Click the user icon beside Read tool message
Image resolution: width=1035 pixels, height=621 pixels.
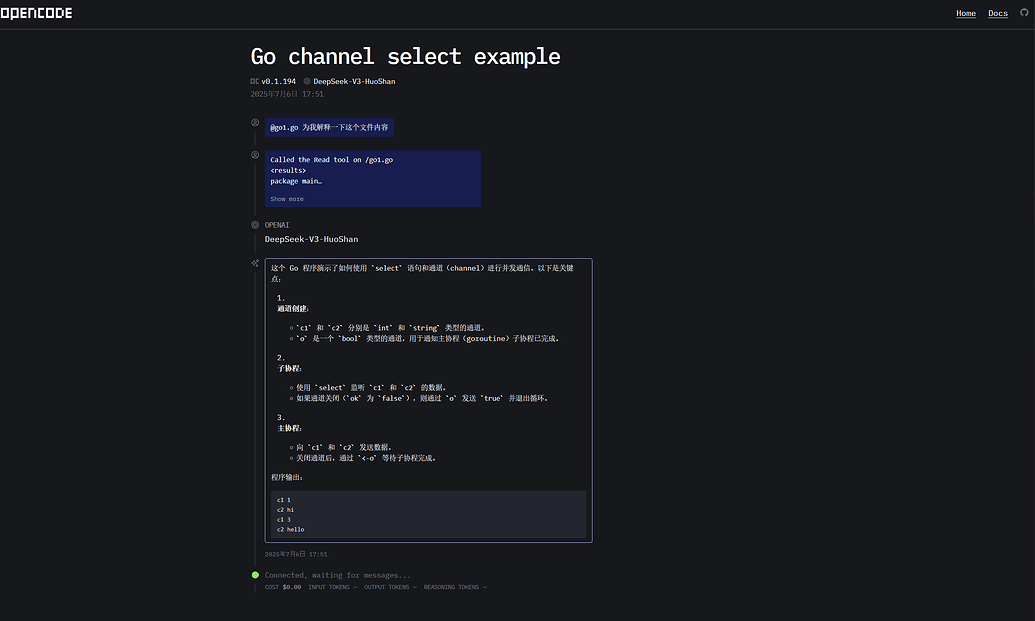255,155
